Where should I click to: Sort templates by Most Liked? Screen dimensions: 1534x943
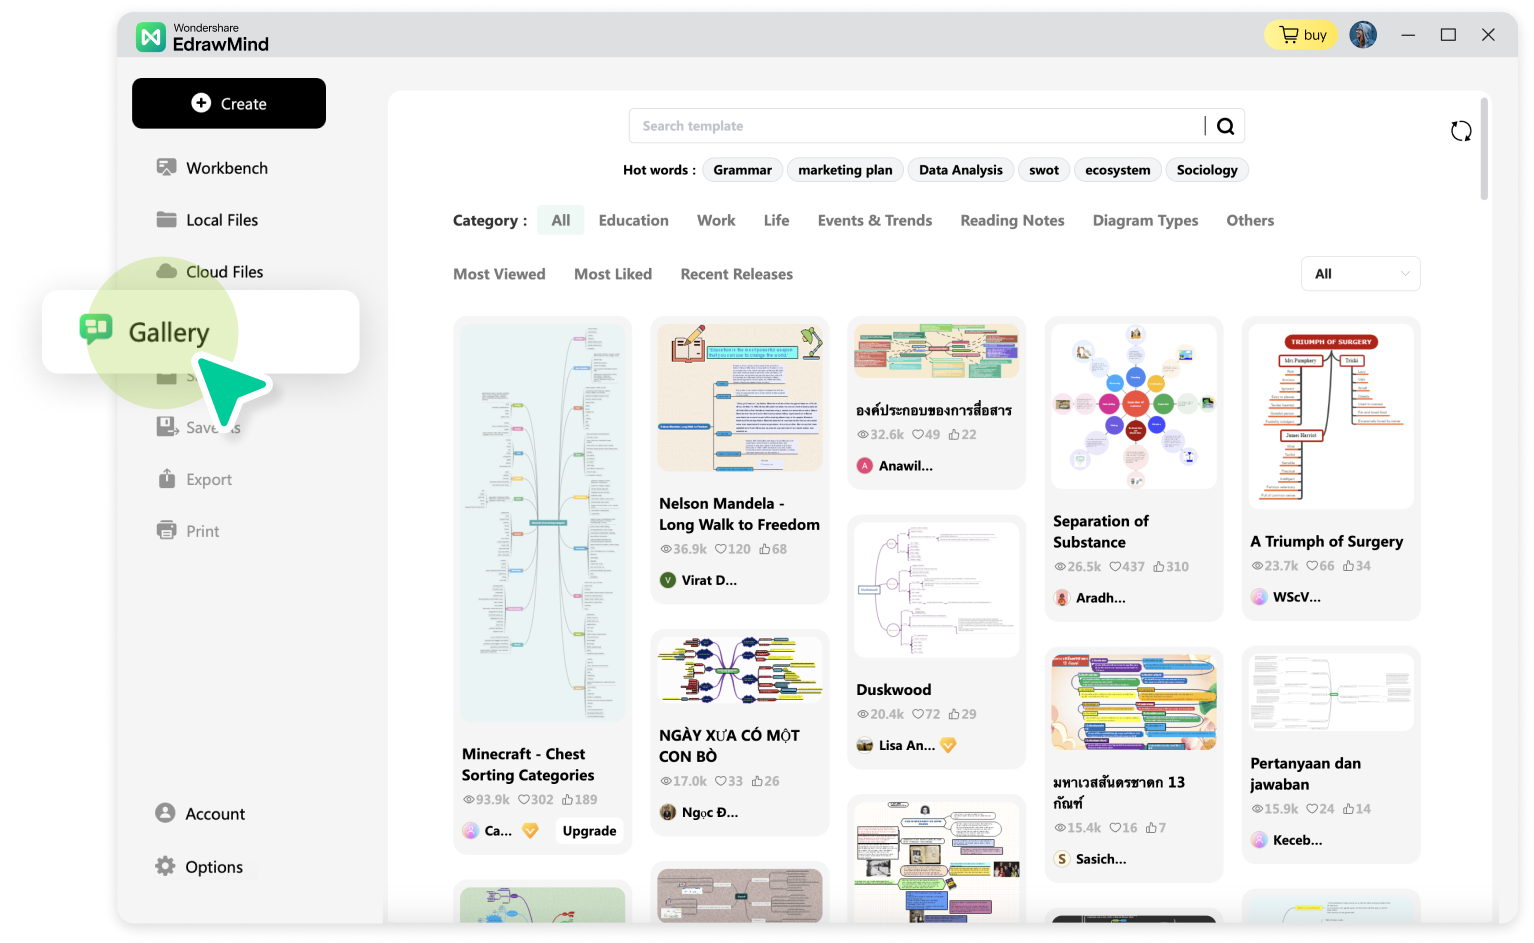[613, 273]
